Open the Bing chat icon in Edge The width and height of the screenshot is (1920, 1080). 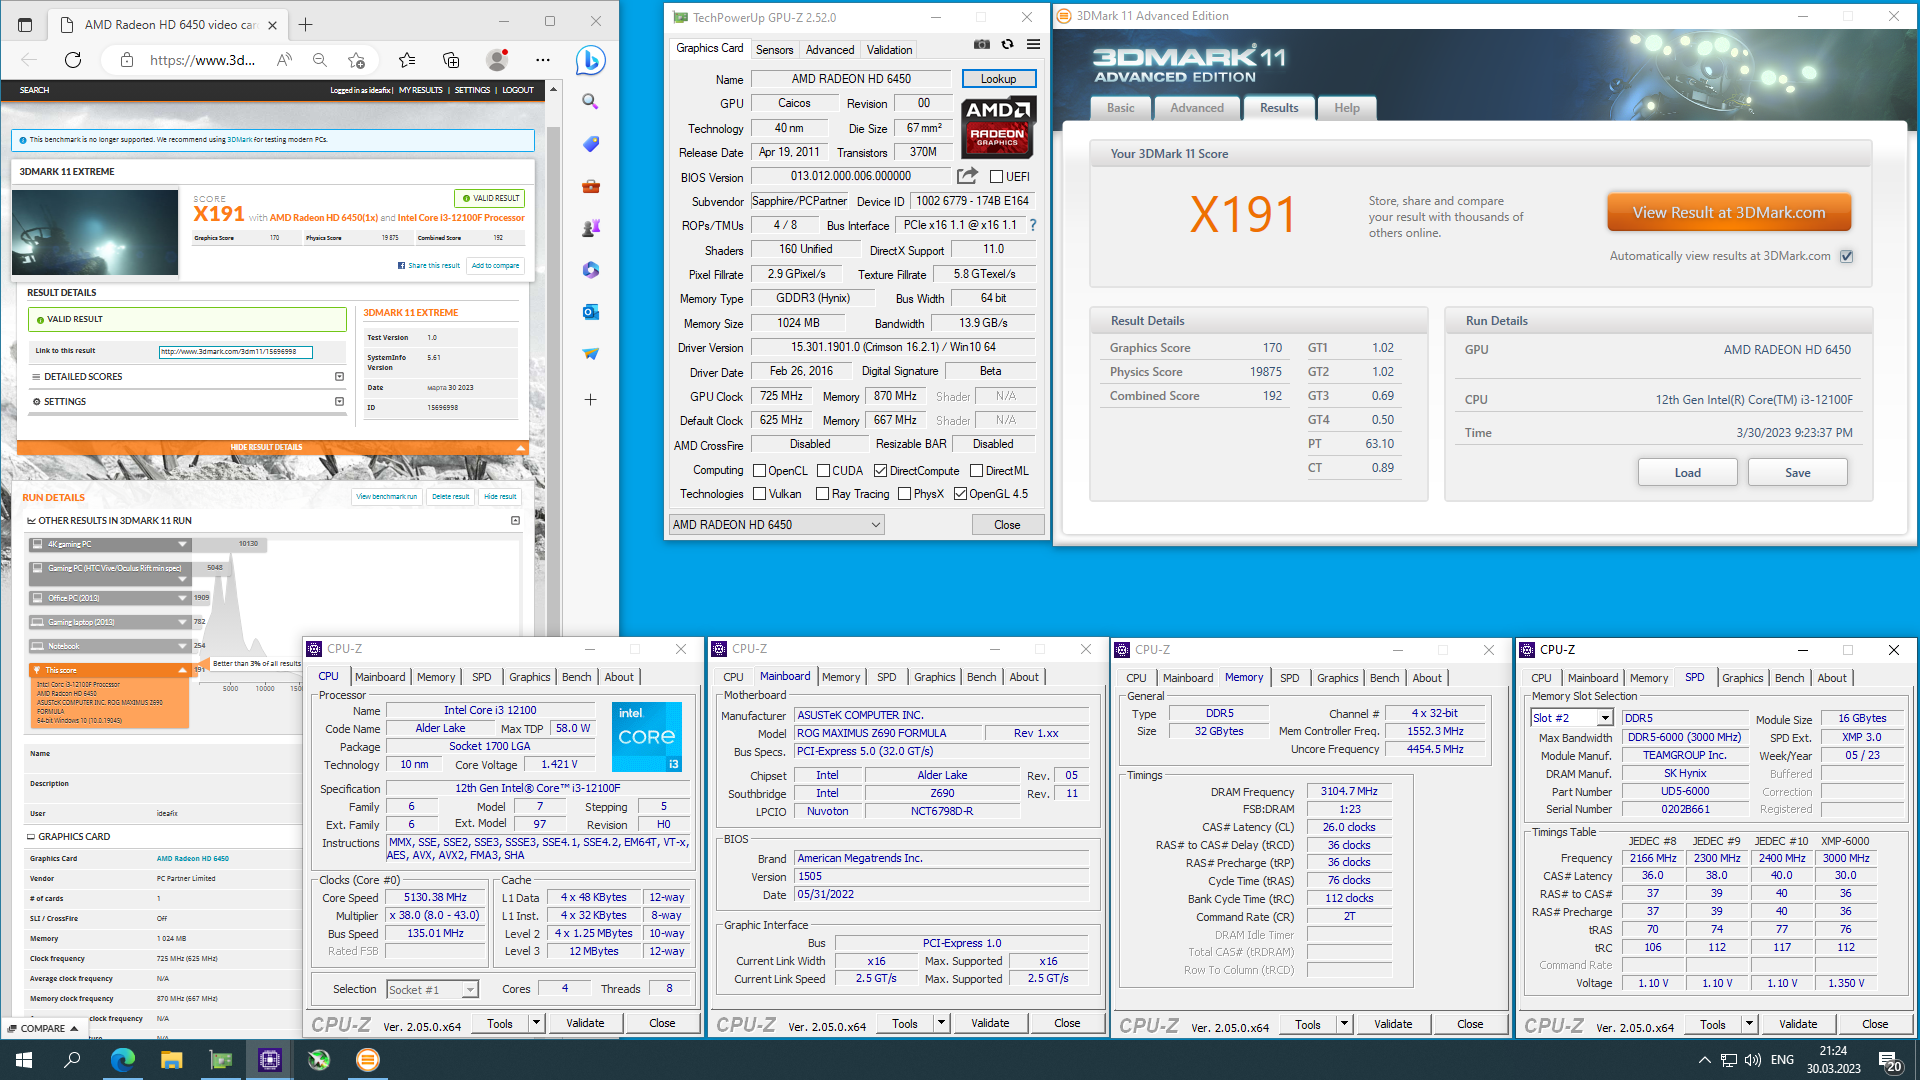click(591, 60)
